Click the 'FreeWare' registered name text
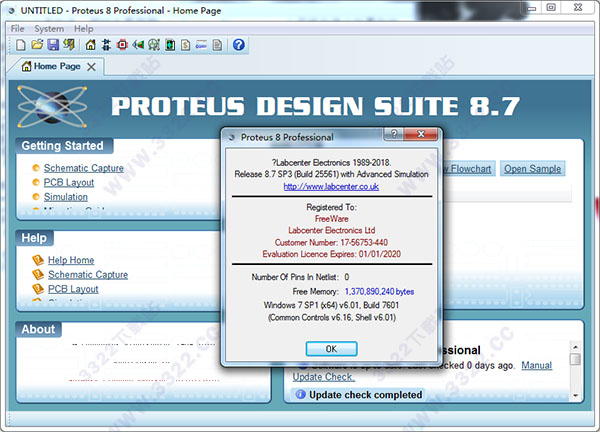The width and height of the screenshot is (600, 432). (331, 219)
